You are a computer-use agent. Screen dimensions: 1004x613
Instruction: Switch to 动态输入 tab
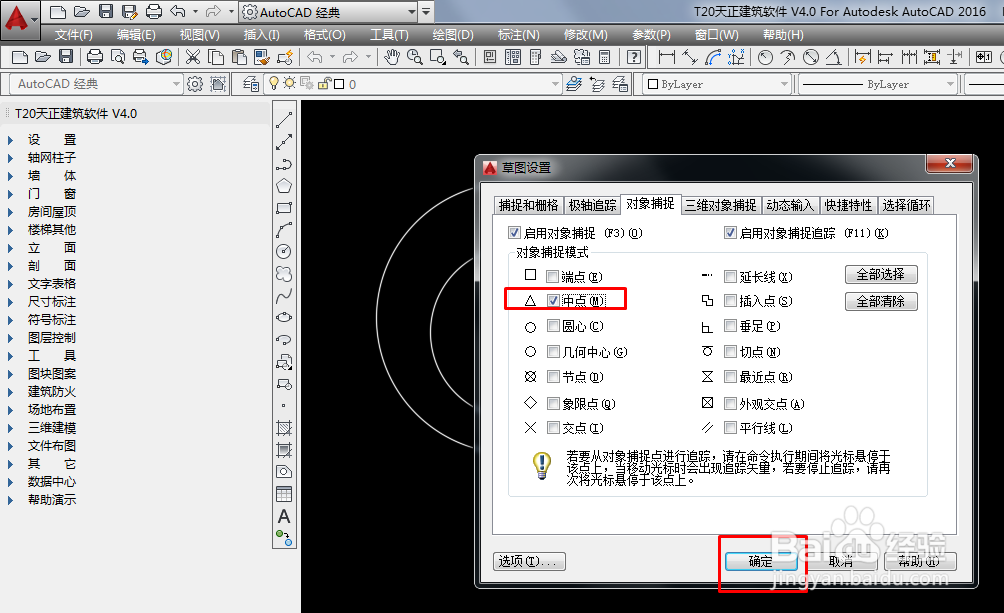click(x=790, y=205)
